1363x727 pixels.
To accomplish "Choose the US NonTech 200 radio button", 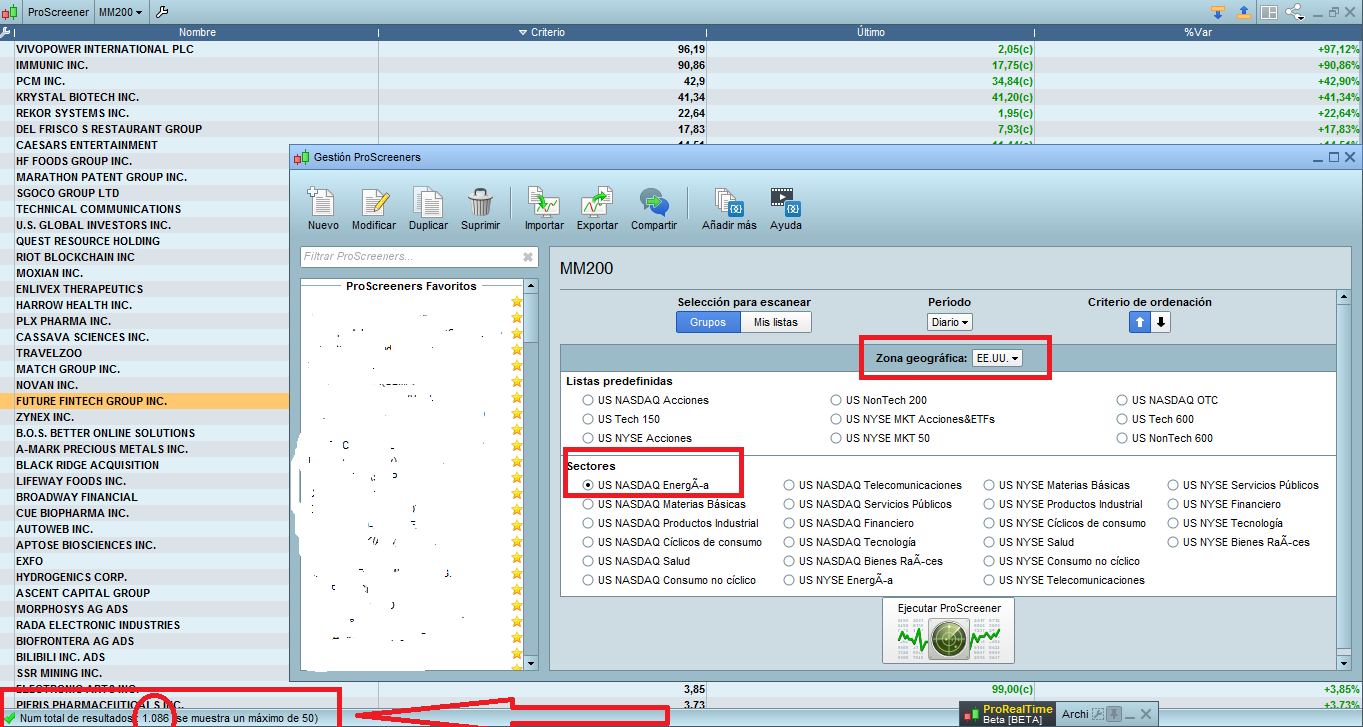I will [836, 400].
